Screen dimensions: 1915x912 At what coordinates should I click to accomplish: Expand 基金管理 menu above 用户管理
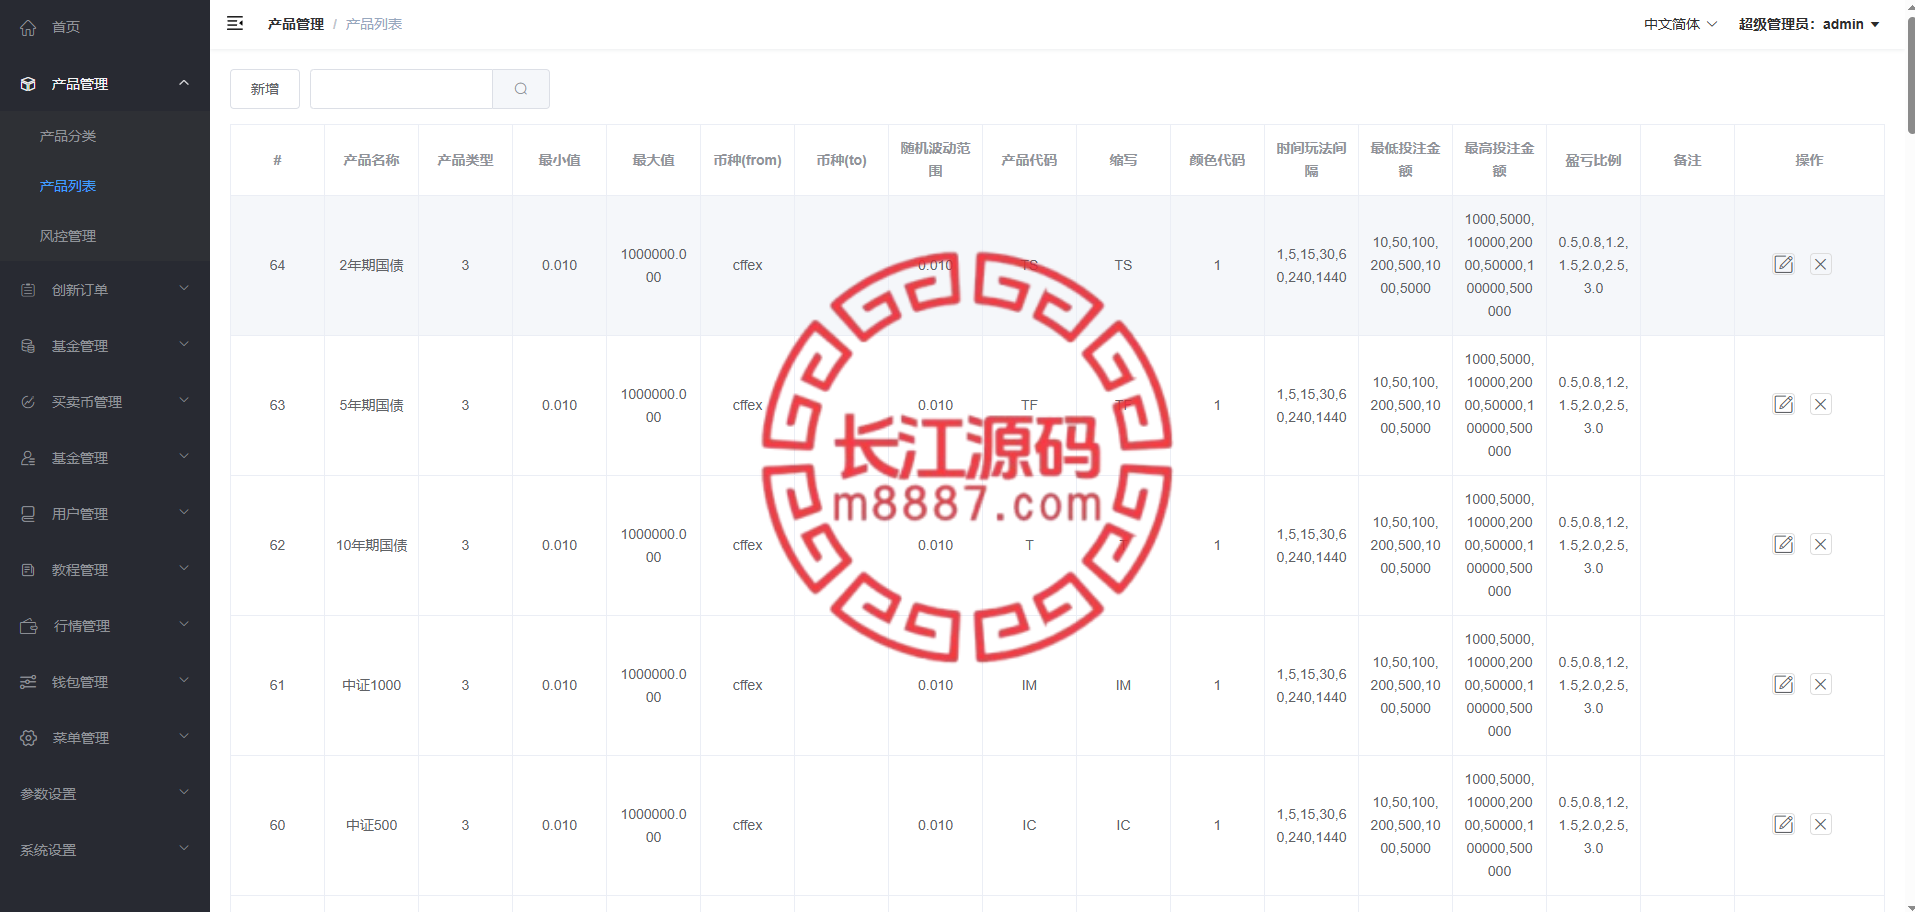[x=184, y=457]
